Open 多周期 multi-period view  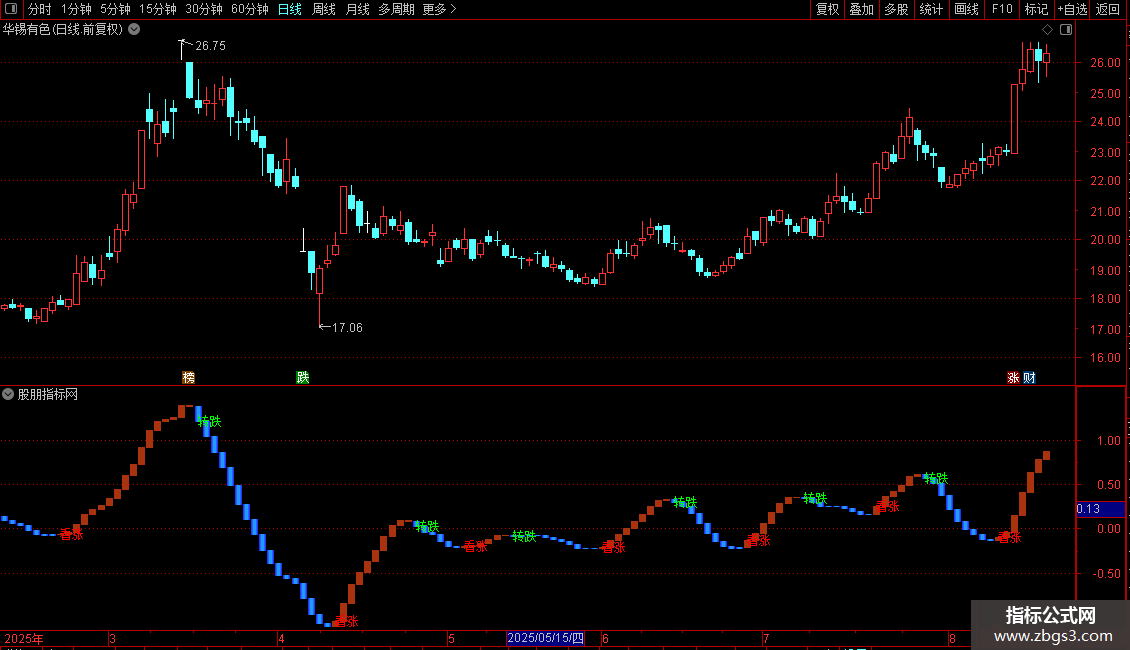click(396, 9)
